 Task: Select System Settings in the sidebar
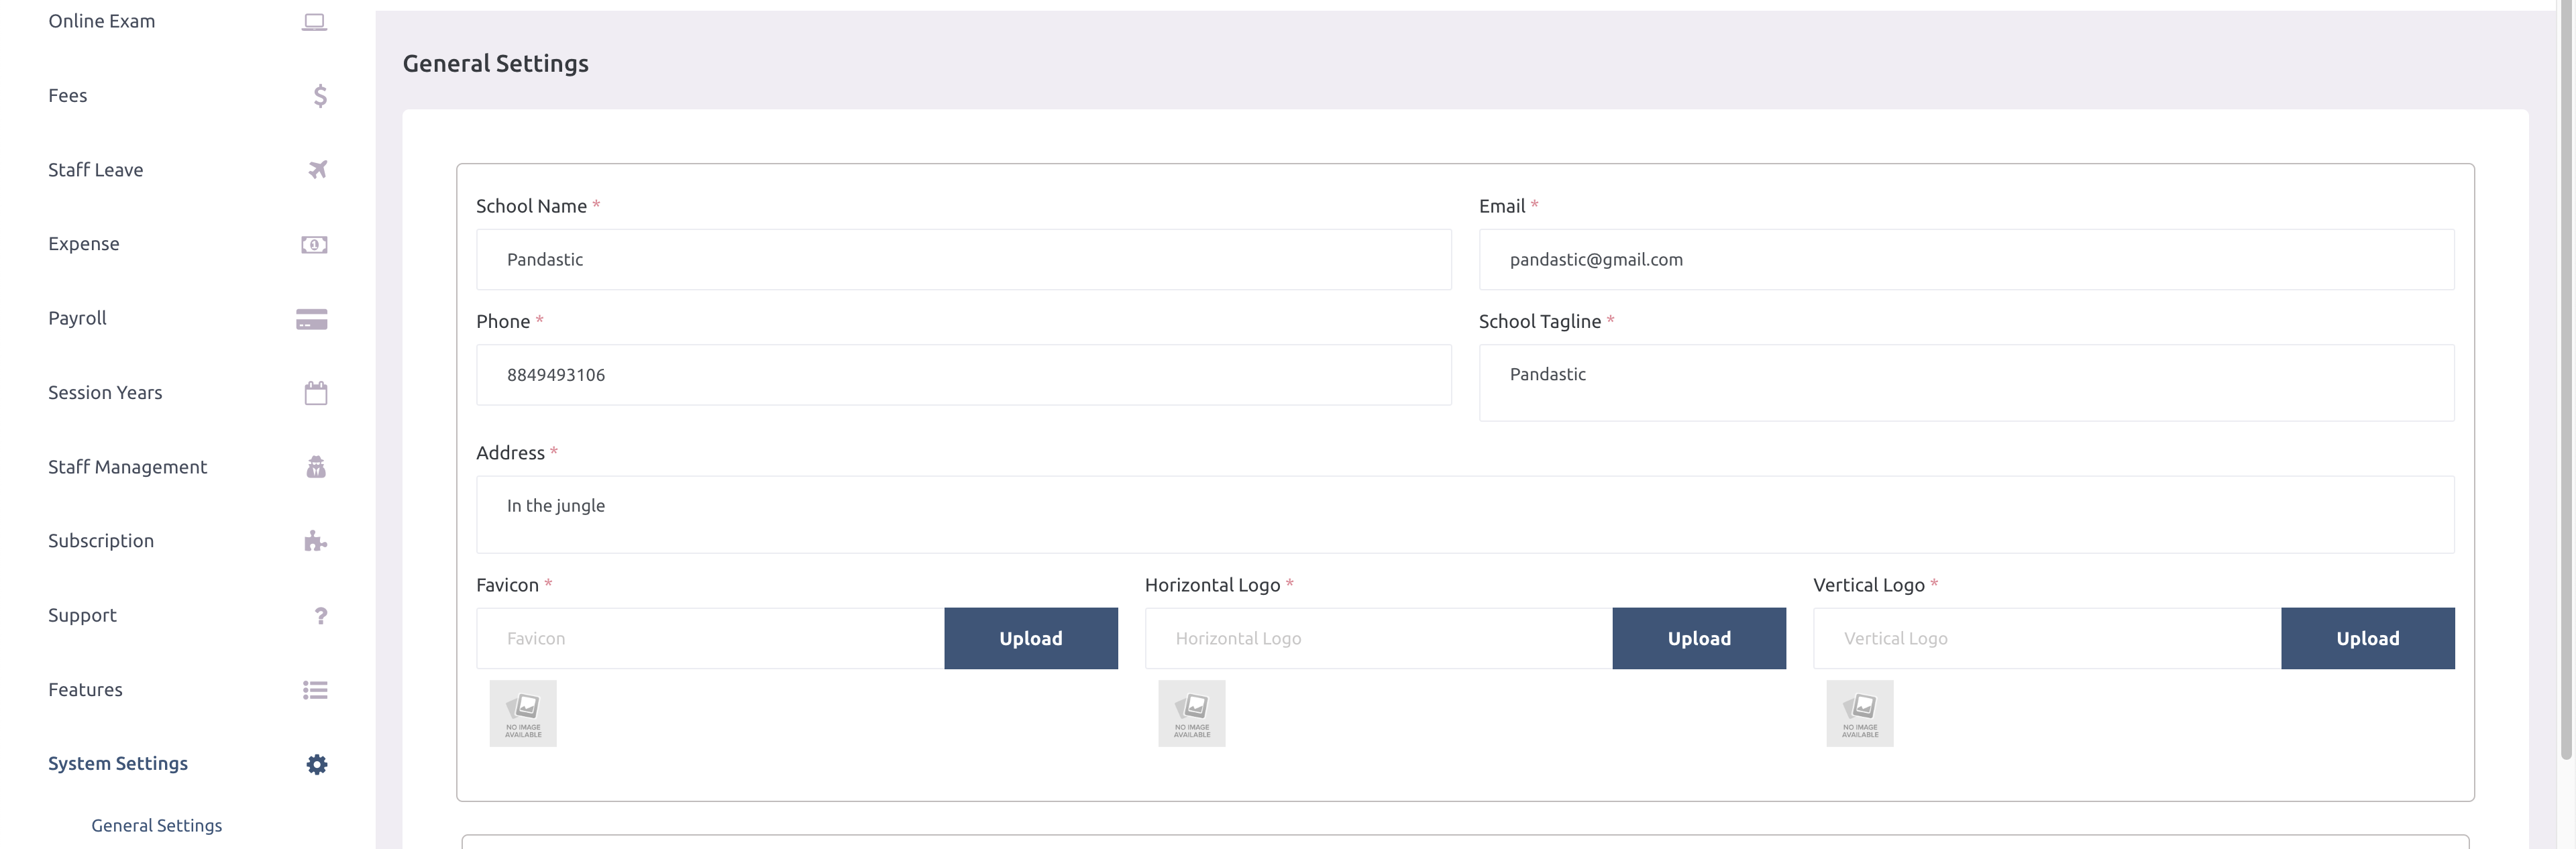[x=118, y=763]
